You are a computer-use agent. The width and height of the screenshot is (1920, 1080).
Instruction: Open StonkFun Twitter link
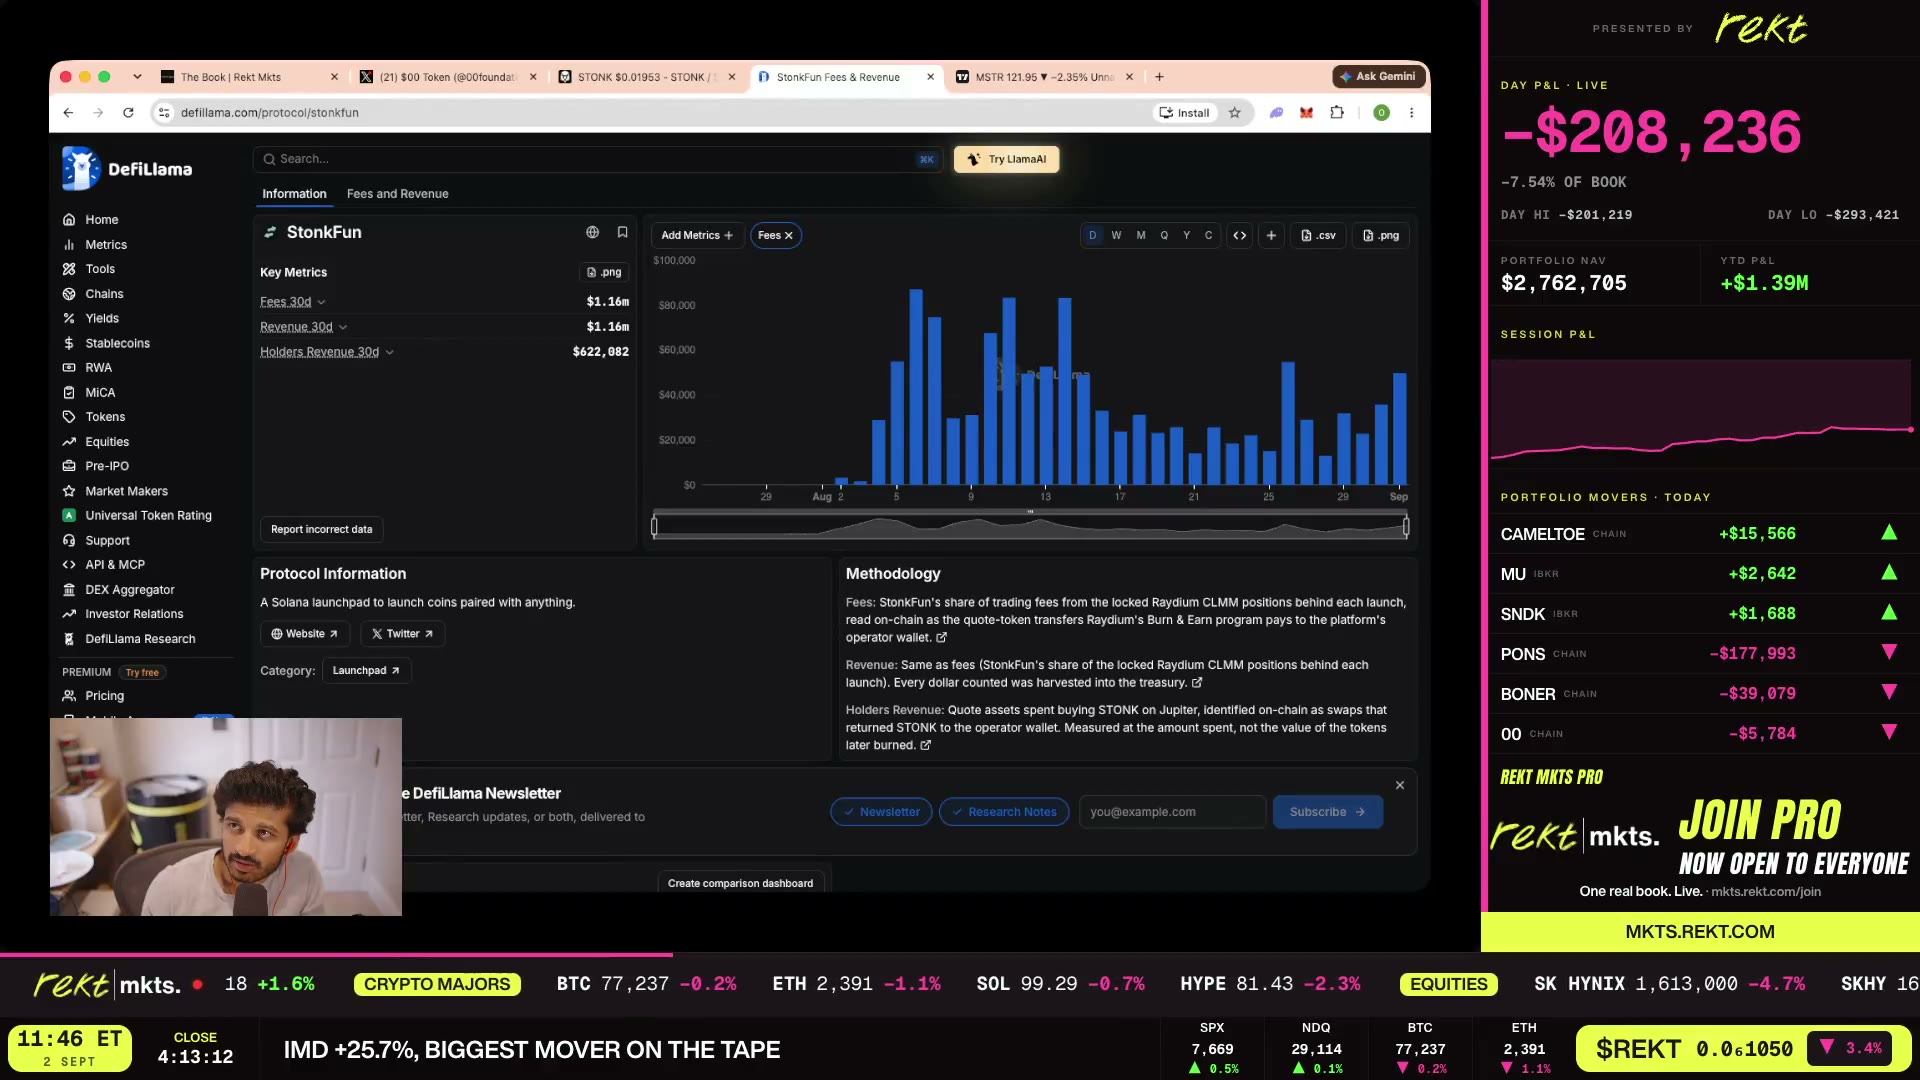(402, 634)
